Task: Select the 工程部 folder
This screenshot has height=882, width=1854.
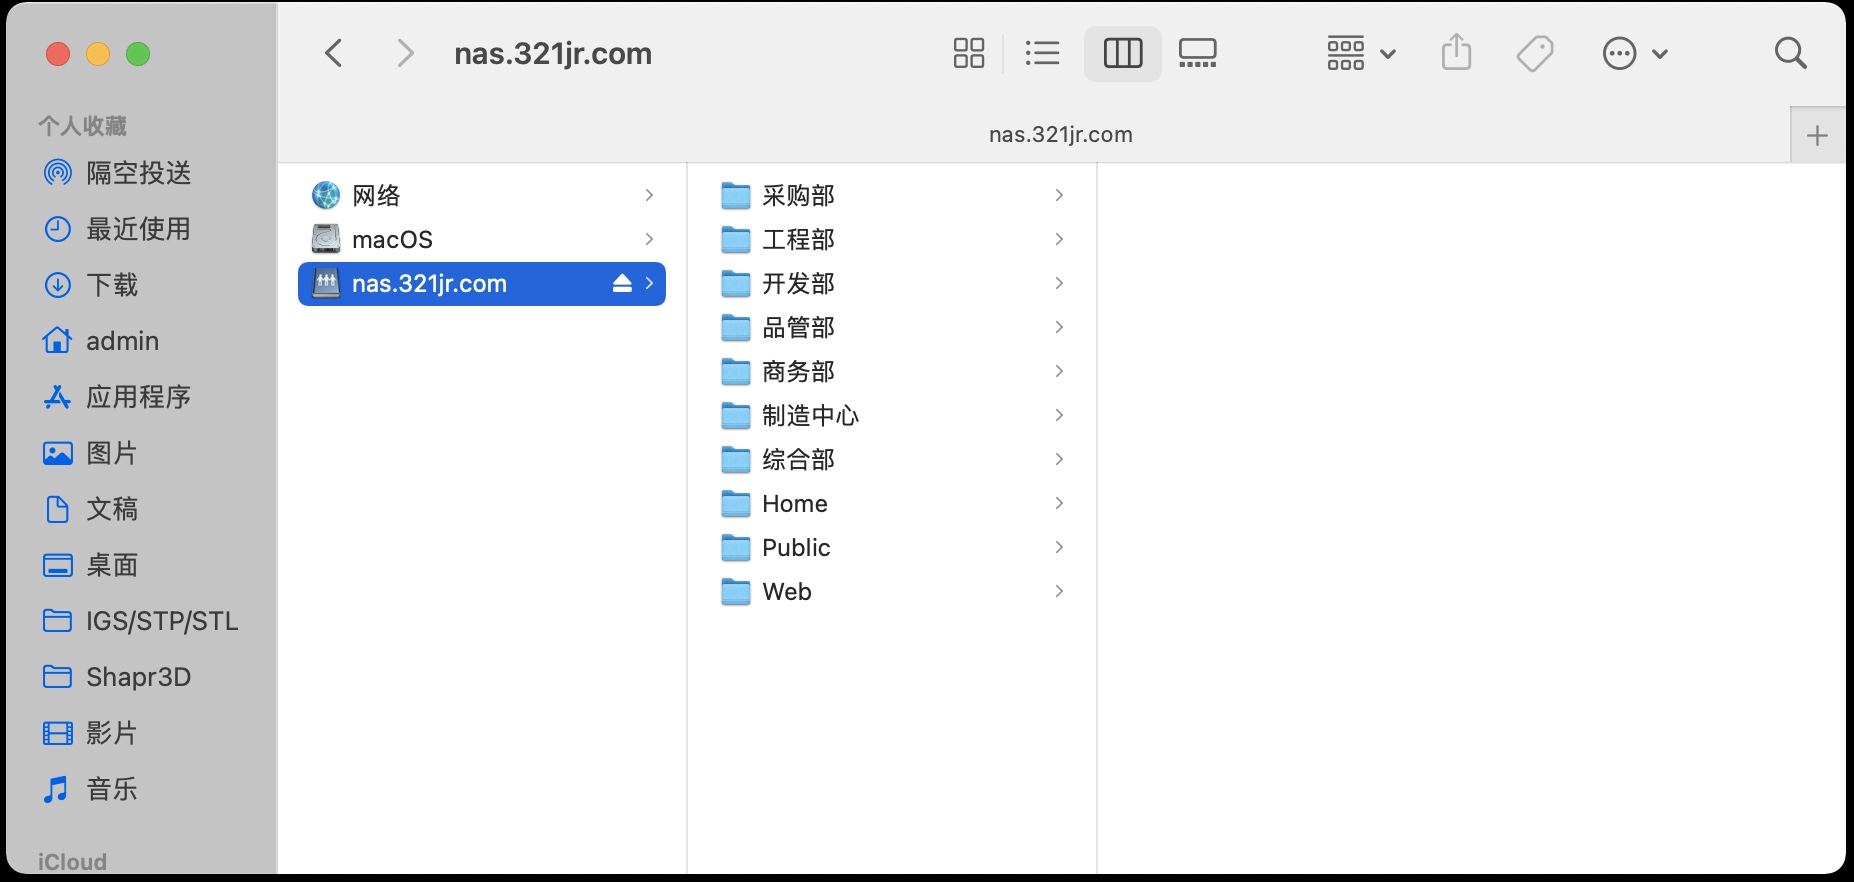Action: (x=892, y=239)
